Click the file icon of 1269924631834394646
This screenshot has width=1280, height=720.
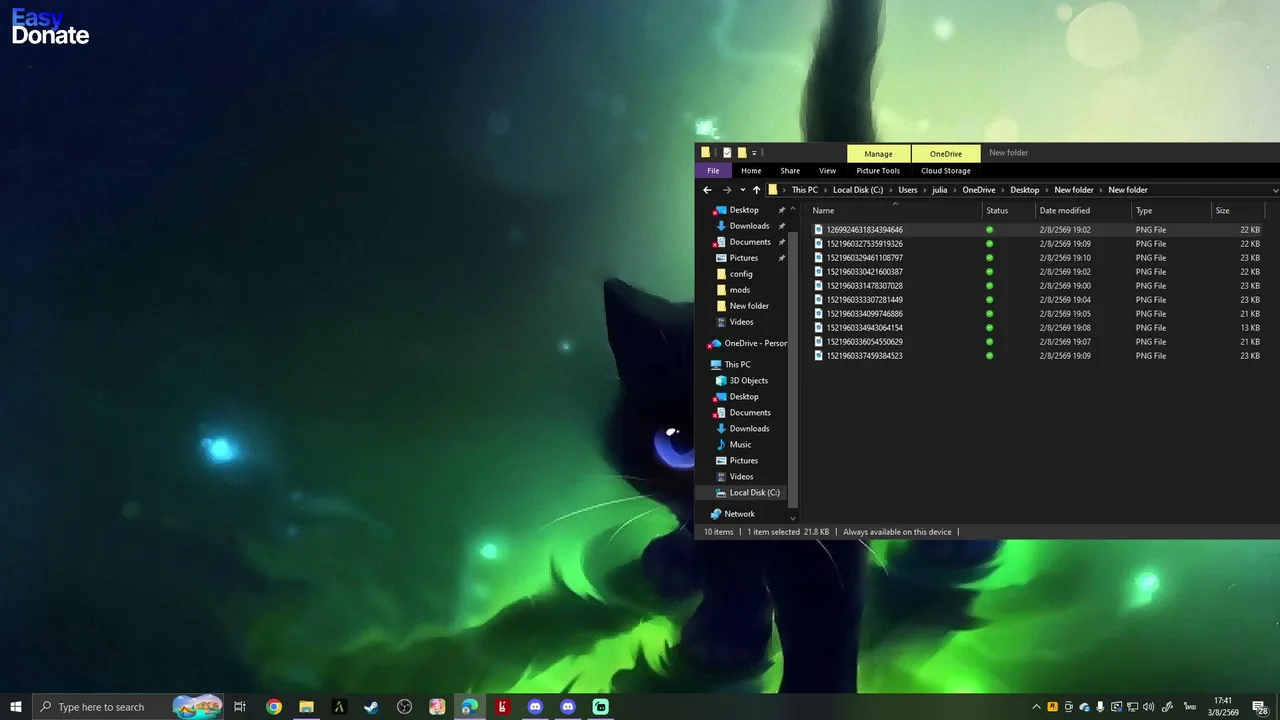pyautogui.click(x=819, y=230)
